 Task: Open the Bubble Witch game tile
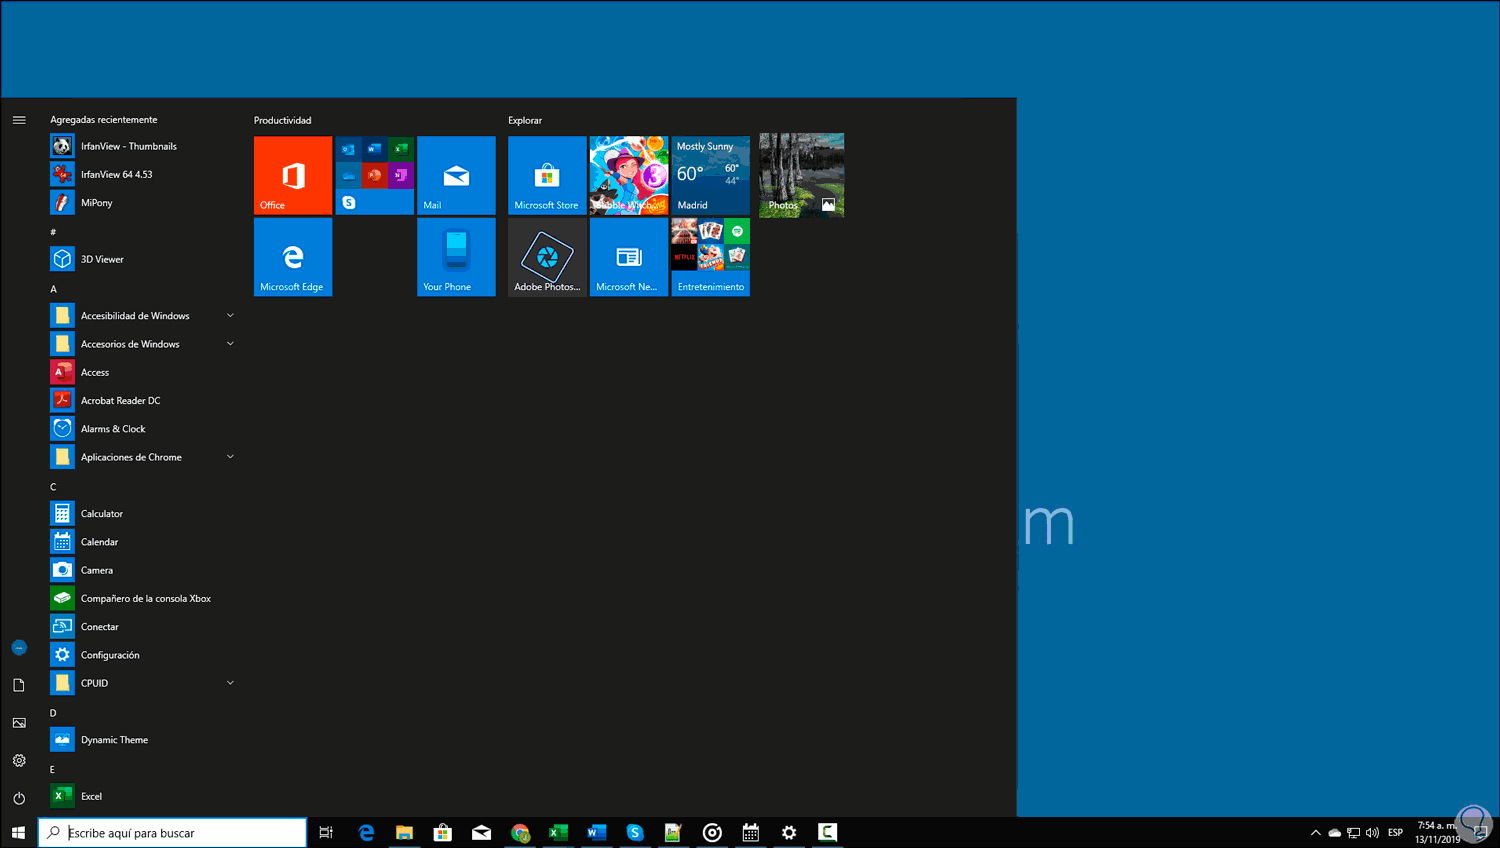tap(629, 175)
